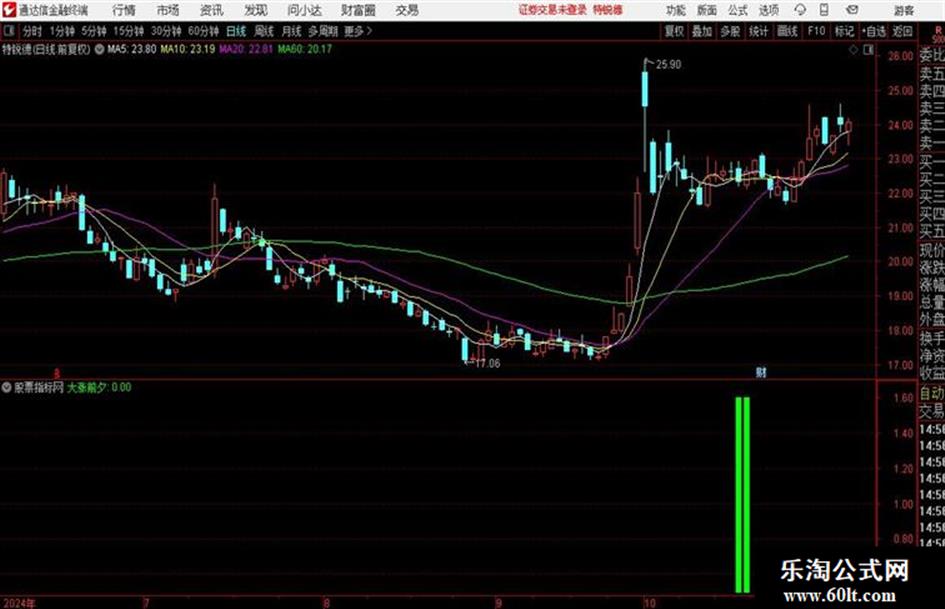This screenshot has width=945, height=609.
Task: Open the 多周期 multi-period view
Action: [x=323, y=31]
